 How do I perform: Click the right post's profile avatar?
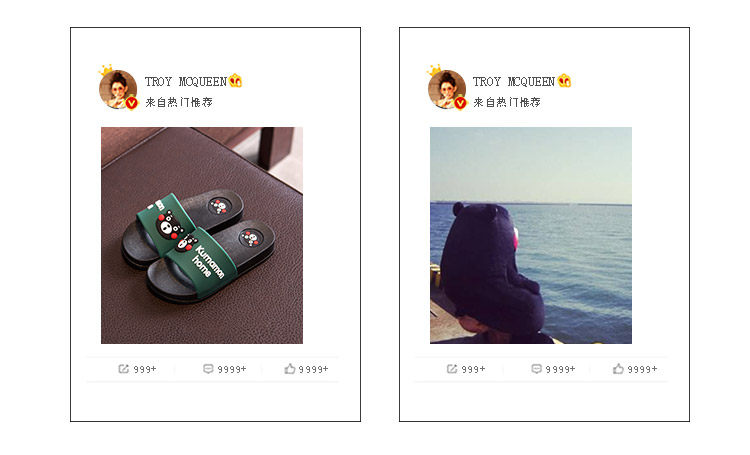[446, 89]
